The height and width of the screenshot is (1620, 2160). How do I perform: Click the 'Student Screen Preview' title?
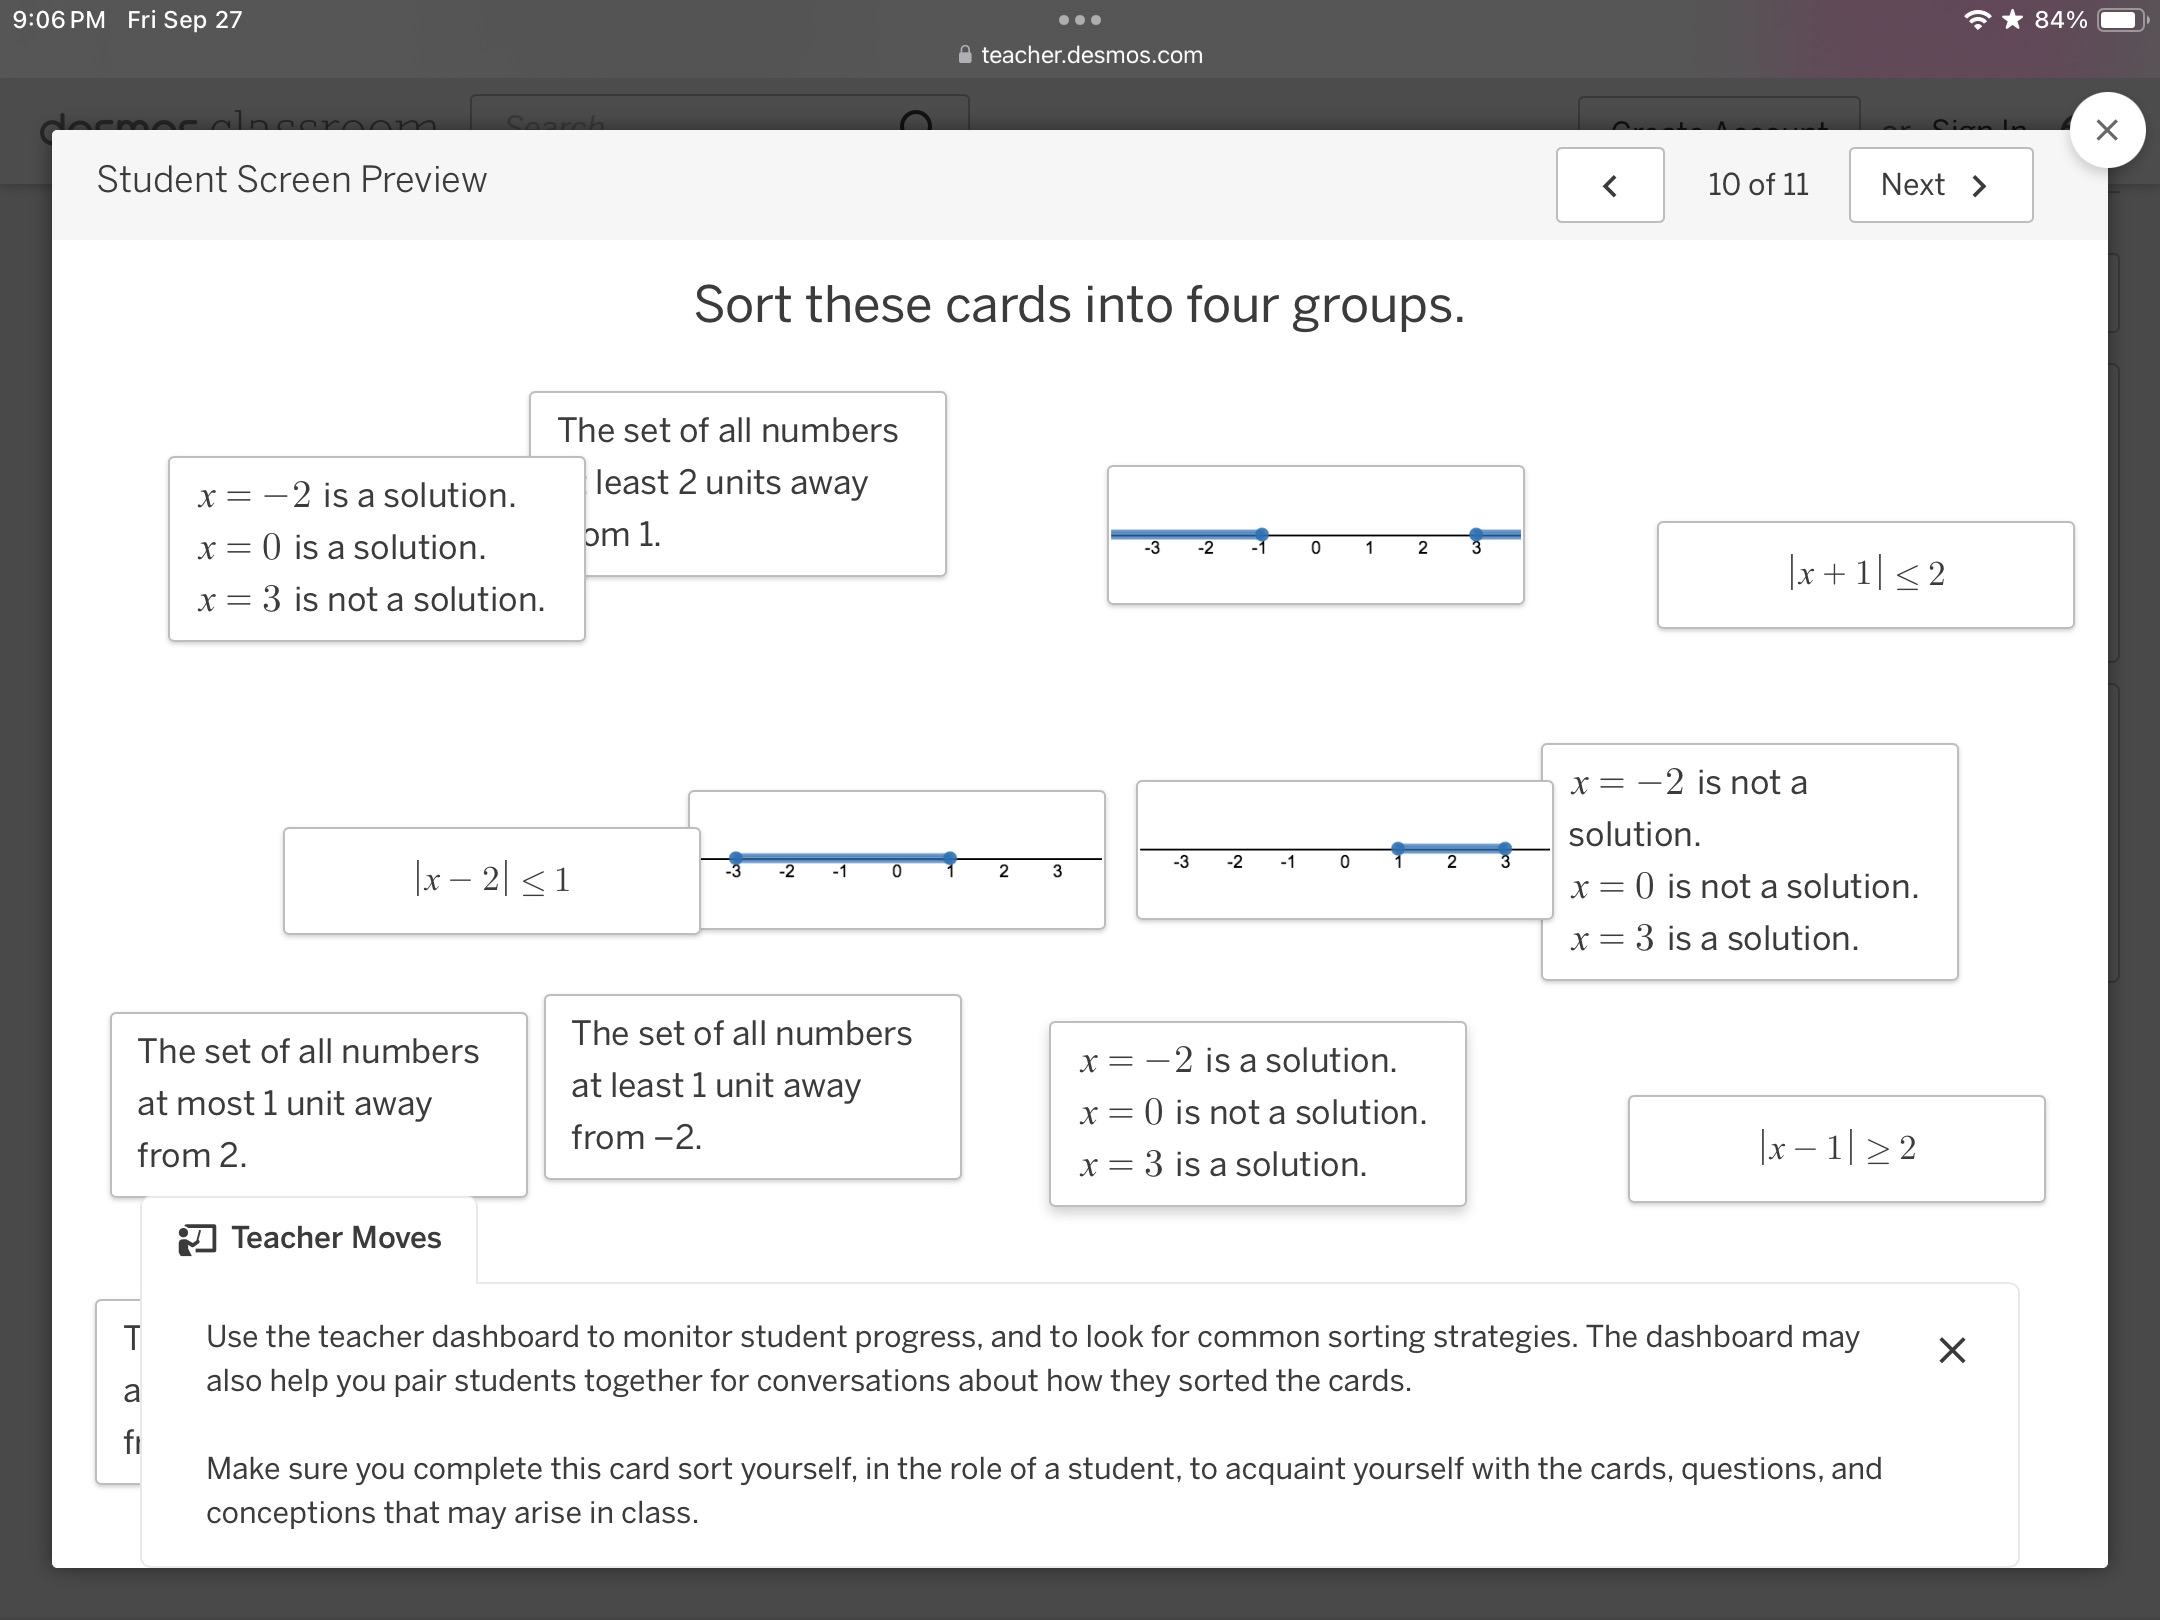[292, 180]
